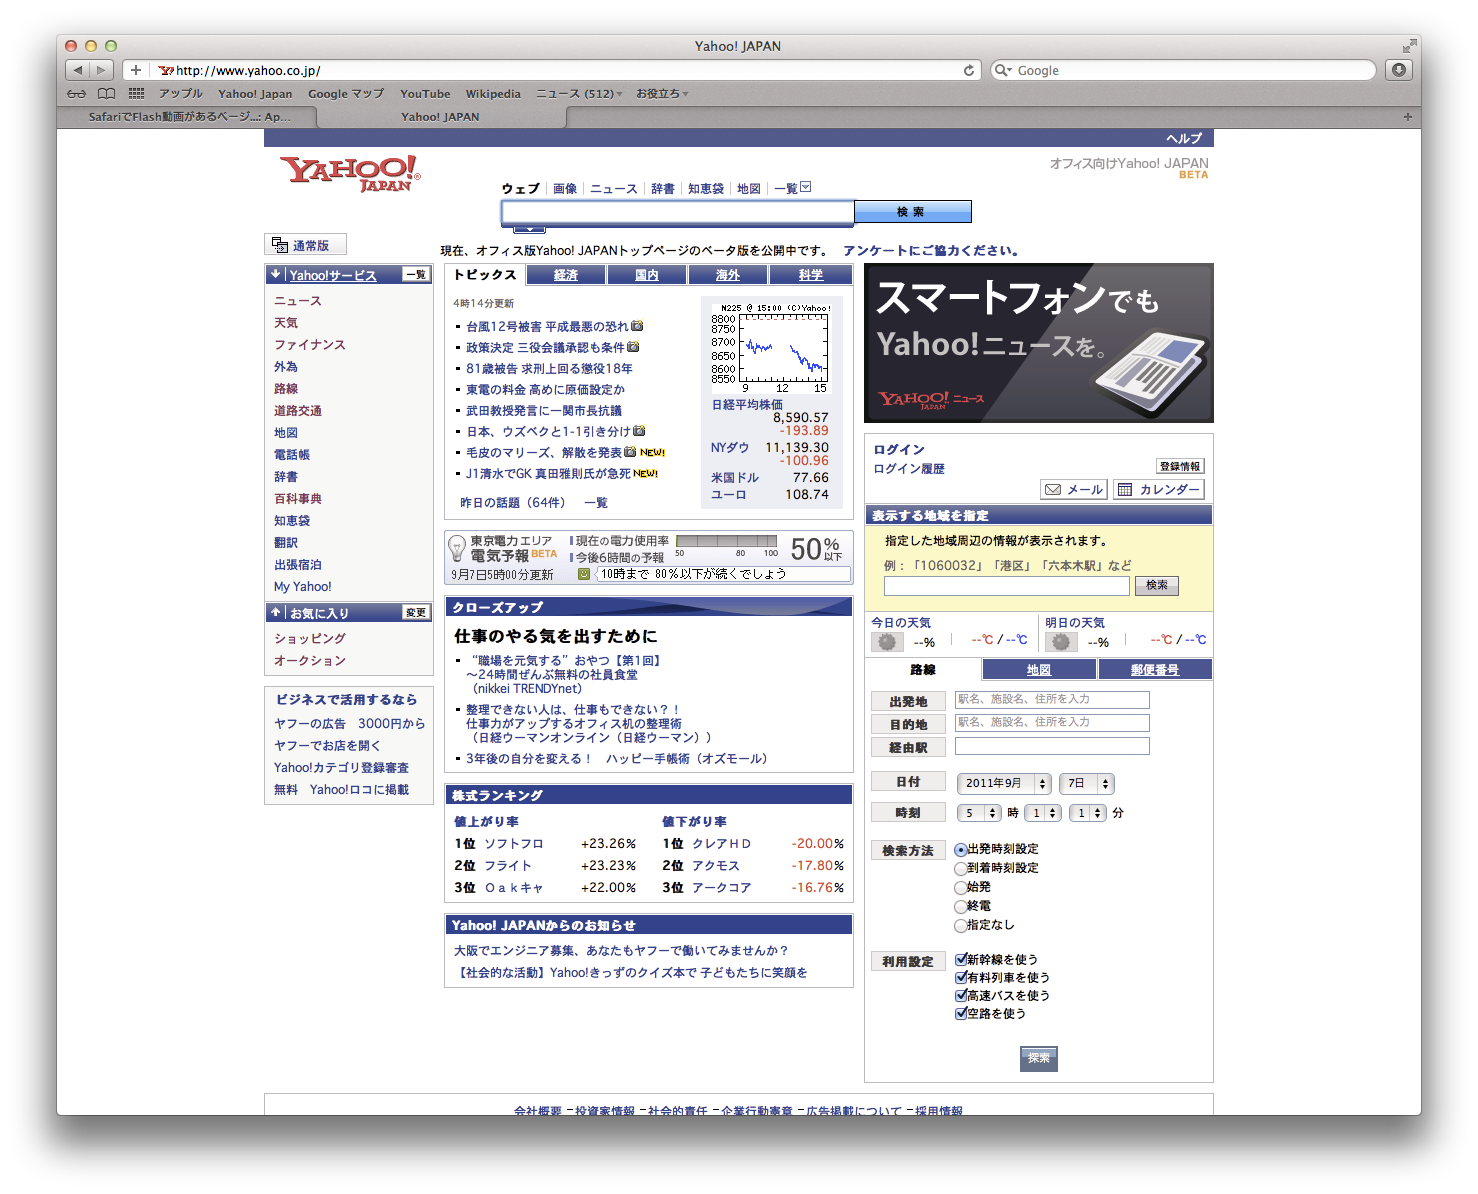Click the 出発地 departure input field
The image size is (1478, 1194).
(x=1051, y=700)
